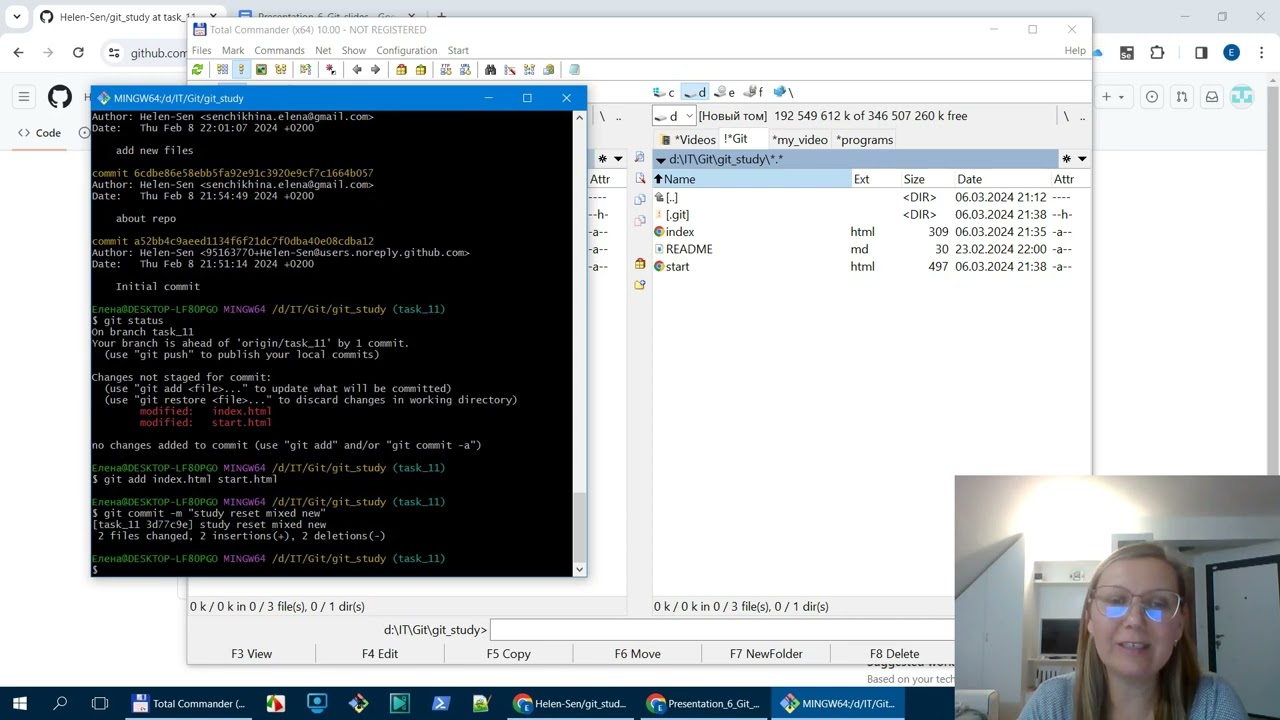This screenshot has width=1280, height=720.
Task: Switch to the *my_video folder tab
Action: [x=799, y=140]
